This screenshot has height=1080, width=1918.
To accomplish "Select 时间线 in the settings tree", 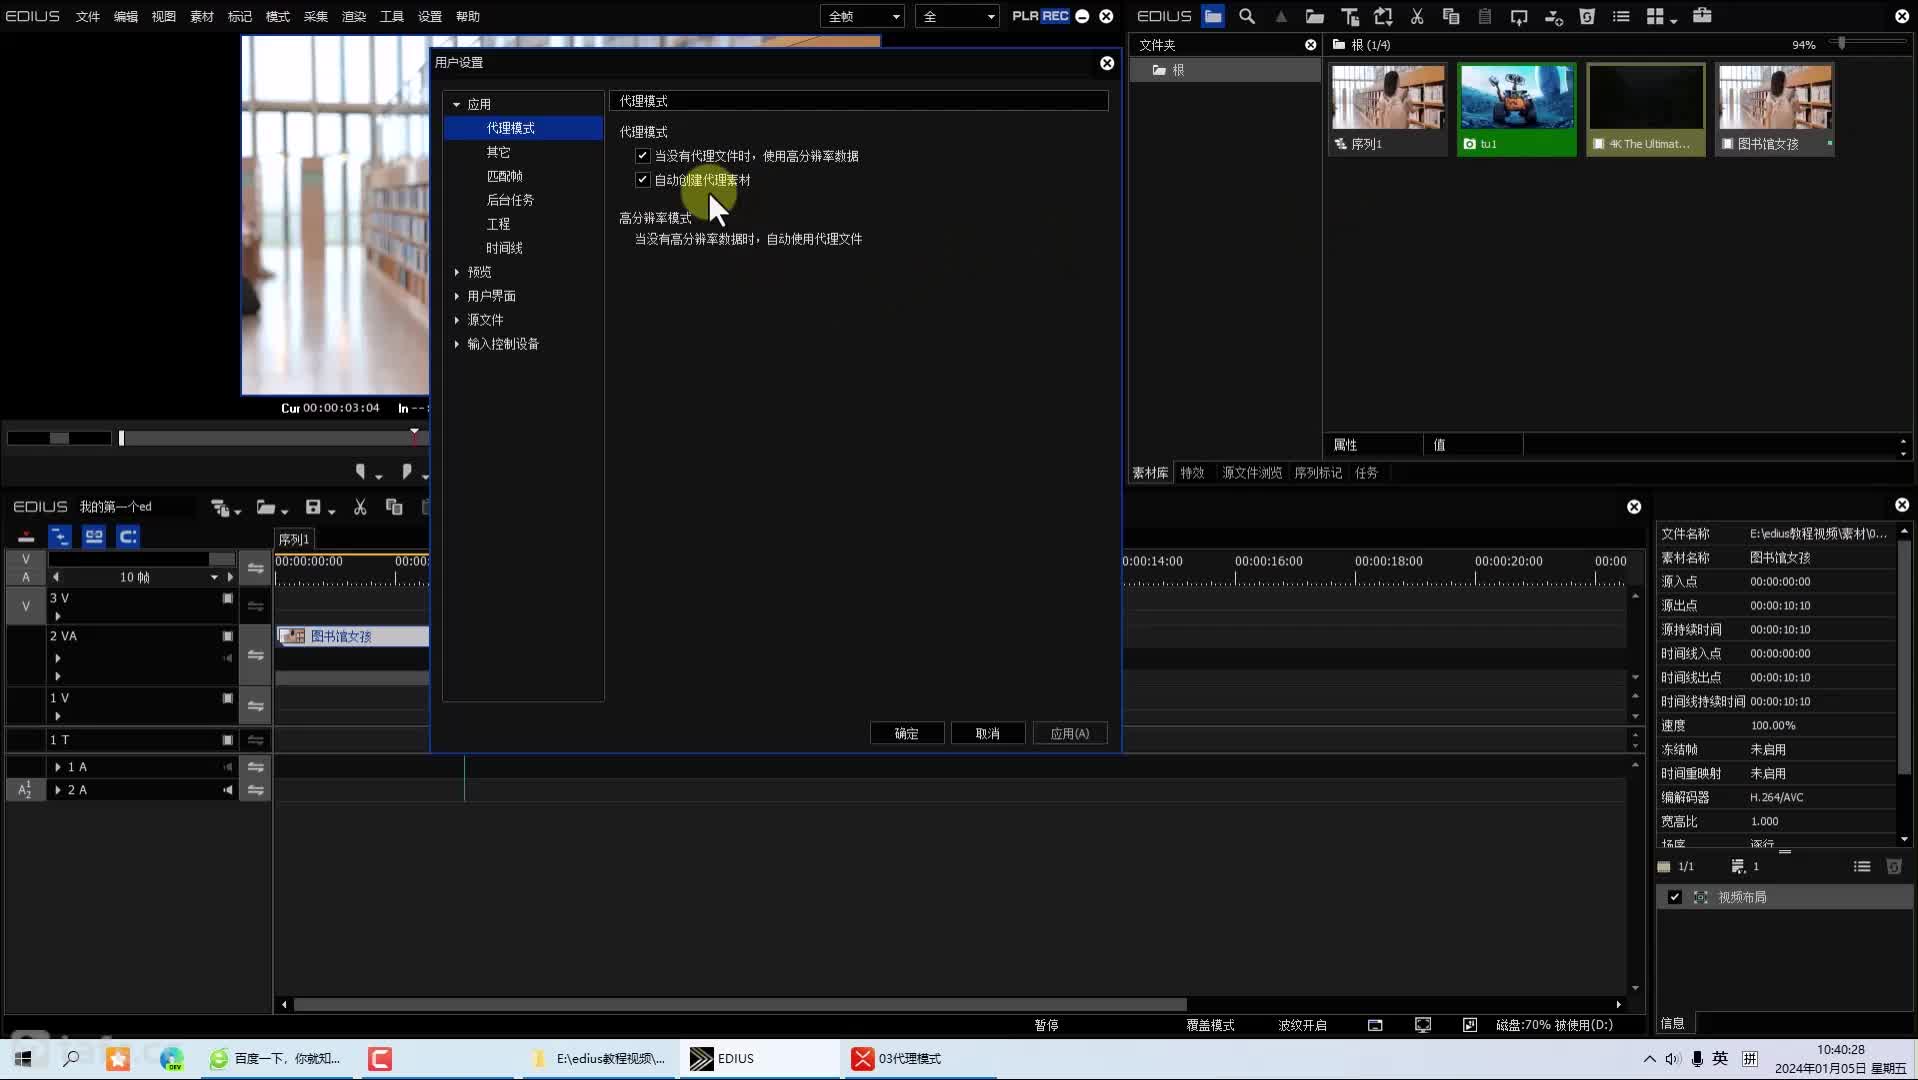I will click(x=504, y=248).
